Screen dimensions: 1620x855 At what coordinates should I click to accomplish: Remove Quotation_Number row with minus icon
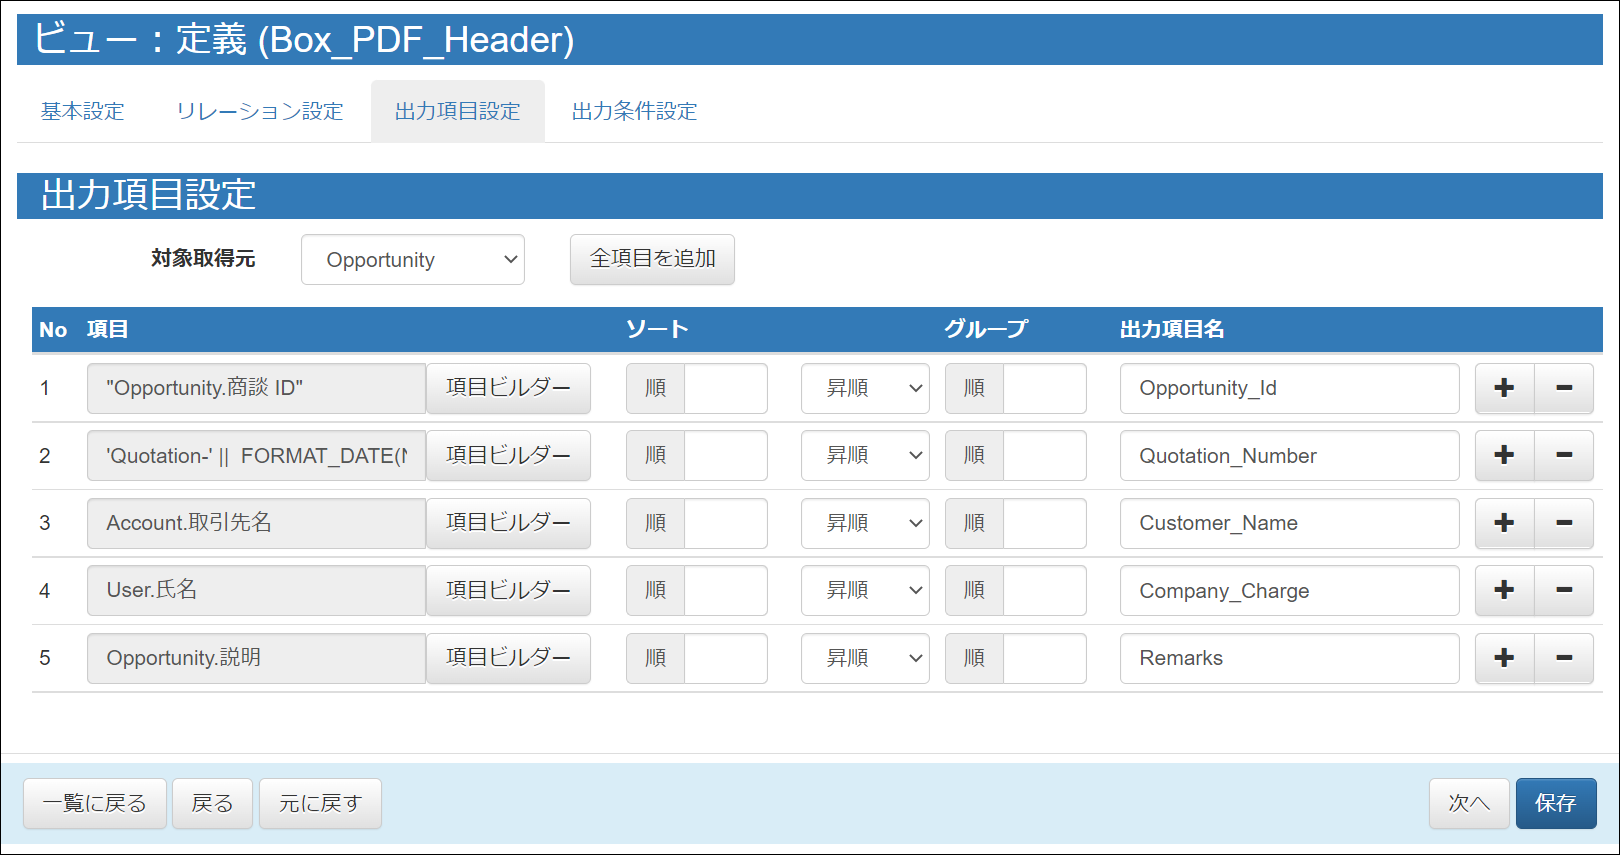[x=1564, y=456]
